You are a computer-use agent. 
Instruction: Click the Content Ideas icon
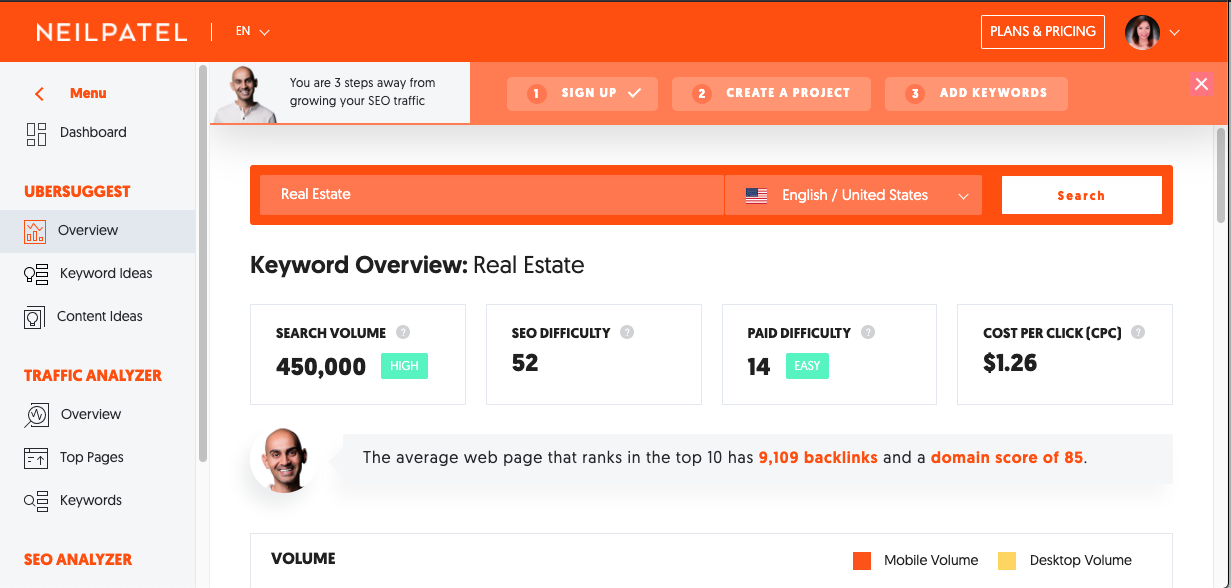point(35,317)
